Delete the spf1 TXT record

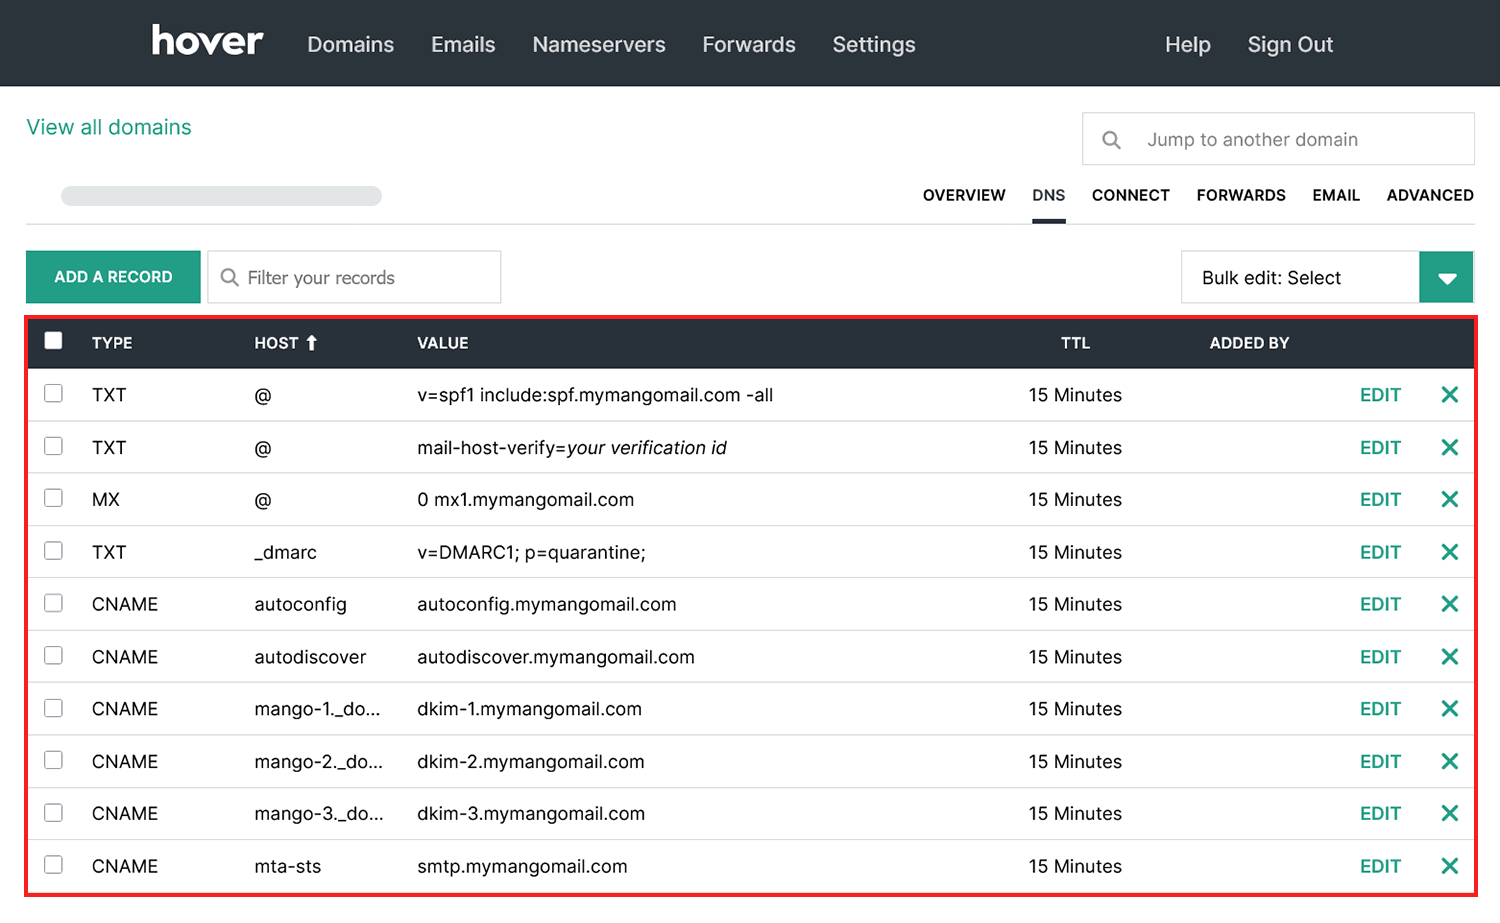click(1449, 395)
